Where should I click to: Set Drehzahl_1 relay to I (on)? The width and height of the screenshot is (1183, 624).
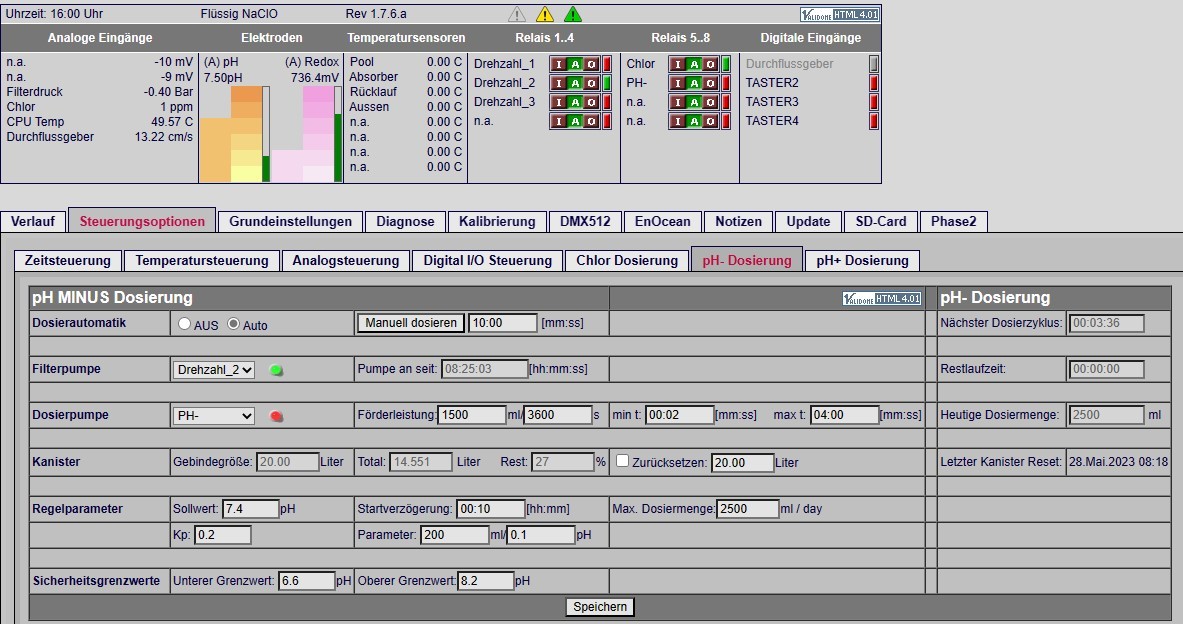[x=559, y=64]
